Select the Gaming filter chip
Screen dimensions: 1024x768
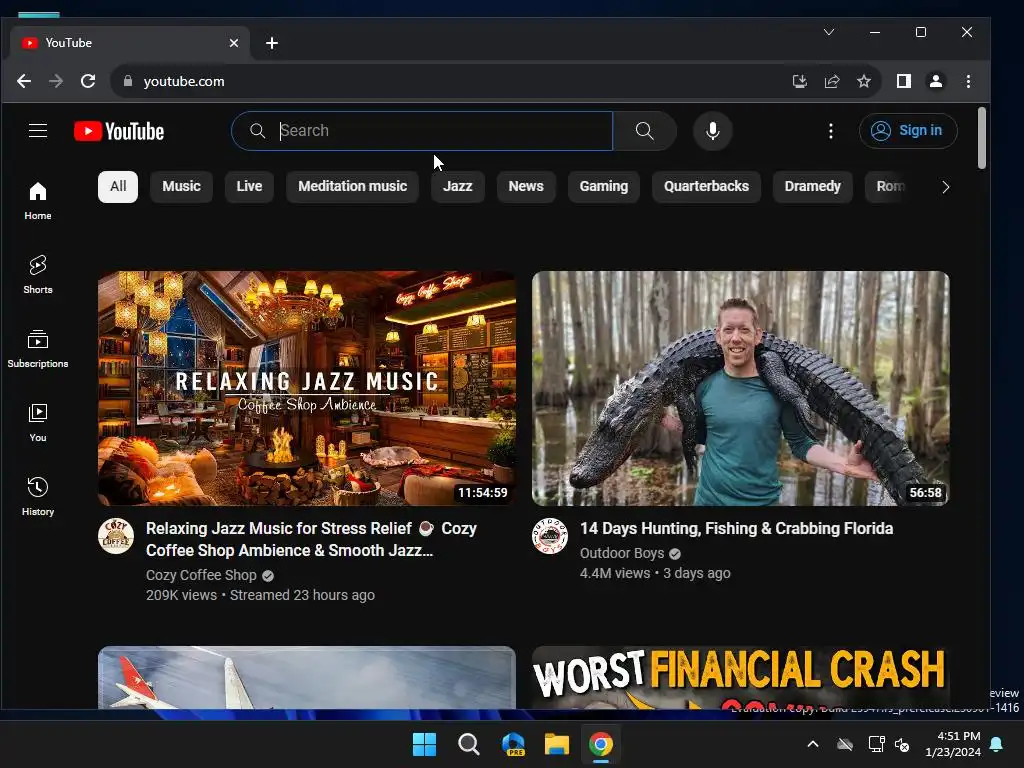[x=604, y=187]
